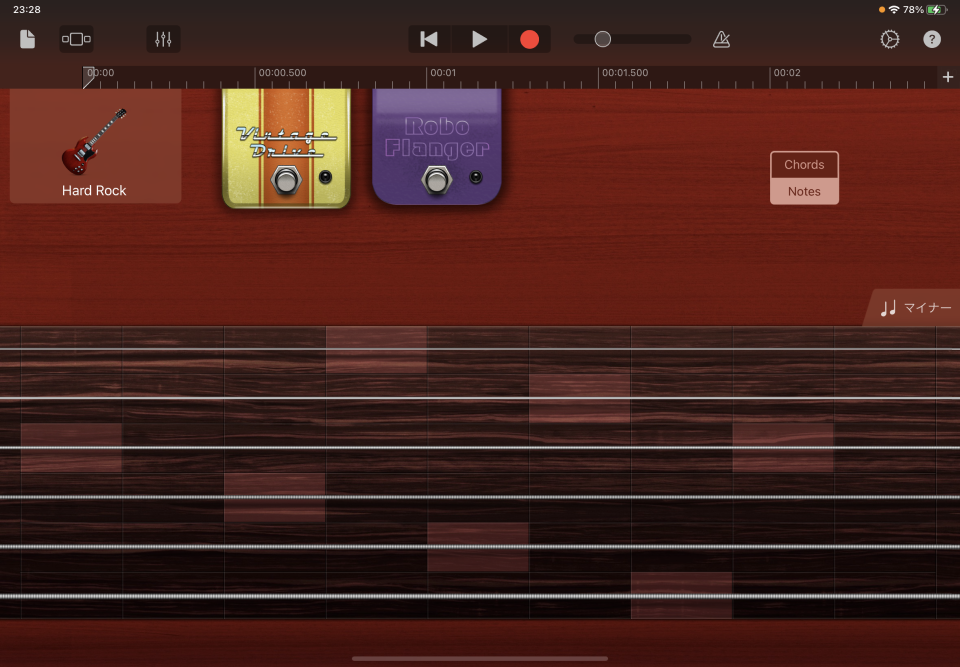960x667 pixels.
Task: Toggle the Vintage Drive pedal footswitch
Action: coord(287,181)
